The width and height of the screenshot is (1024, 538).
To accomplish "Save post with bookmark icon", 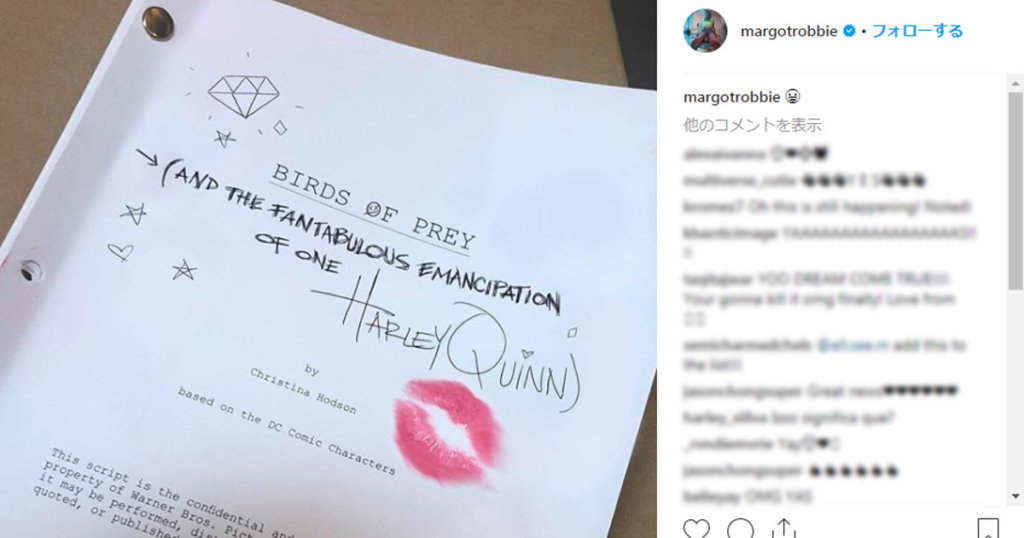I will point(988,528).
